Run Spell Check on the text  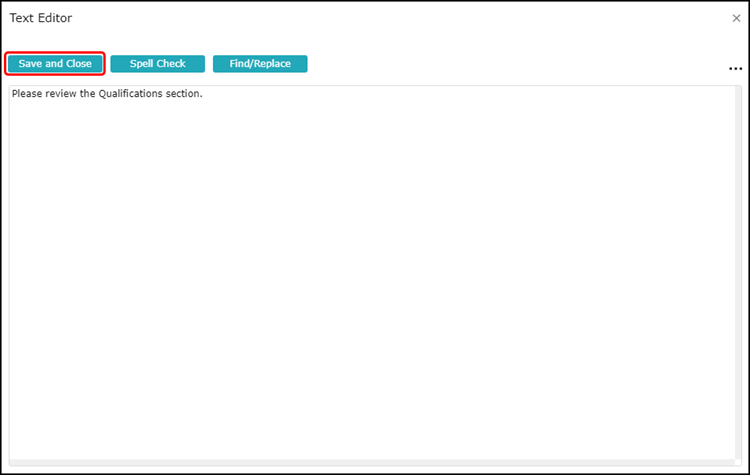(x=157, y=64)
